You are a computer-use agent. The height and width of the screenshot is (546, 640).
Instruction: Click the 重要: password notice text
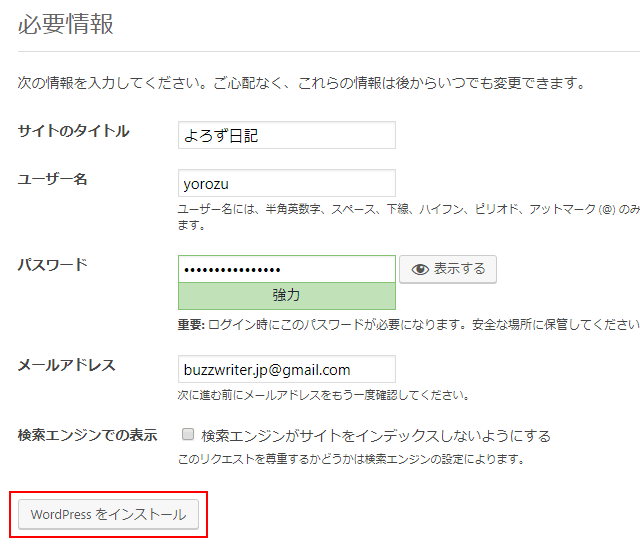pos(409,325)
